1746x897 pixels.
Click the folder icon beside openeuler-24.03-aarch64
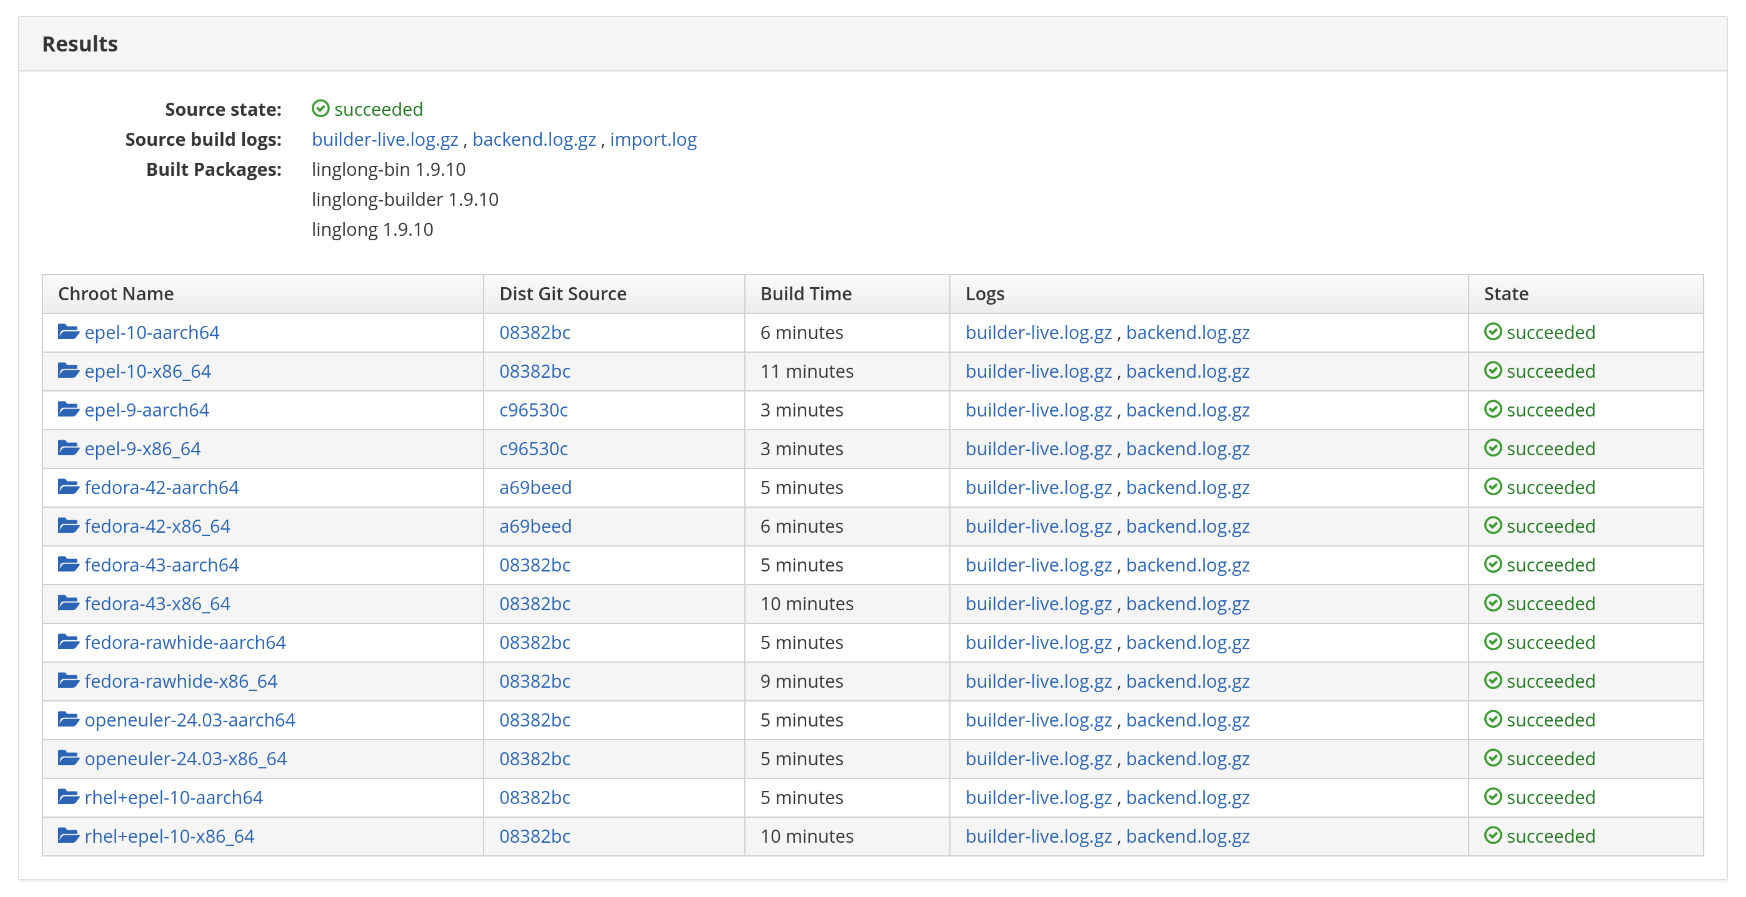point(68,720)
